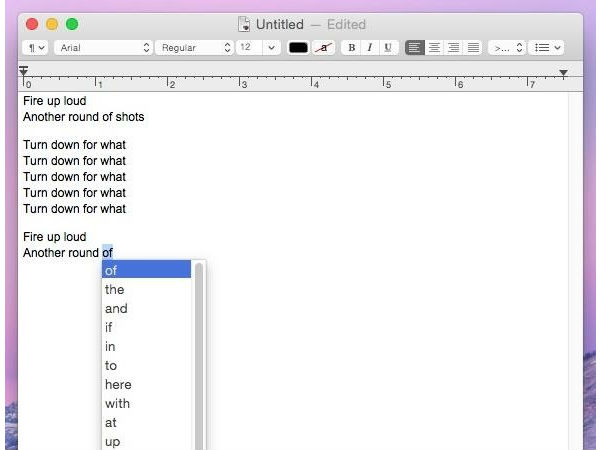Open the Arial font family dropdown
The height and width of the screenshot is (450, 600).
pyautogui.click(x=104, y=47)
